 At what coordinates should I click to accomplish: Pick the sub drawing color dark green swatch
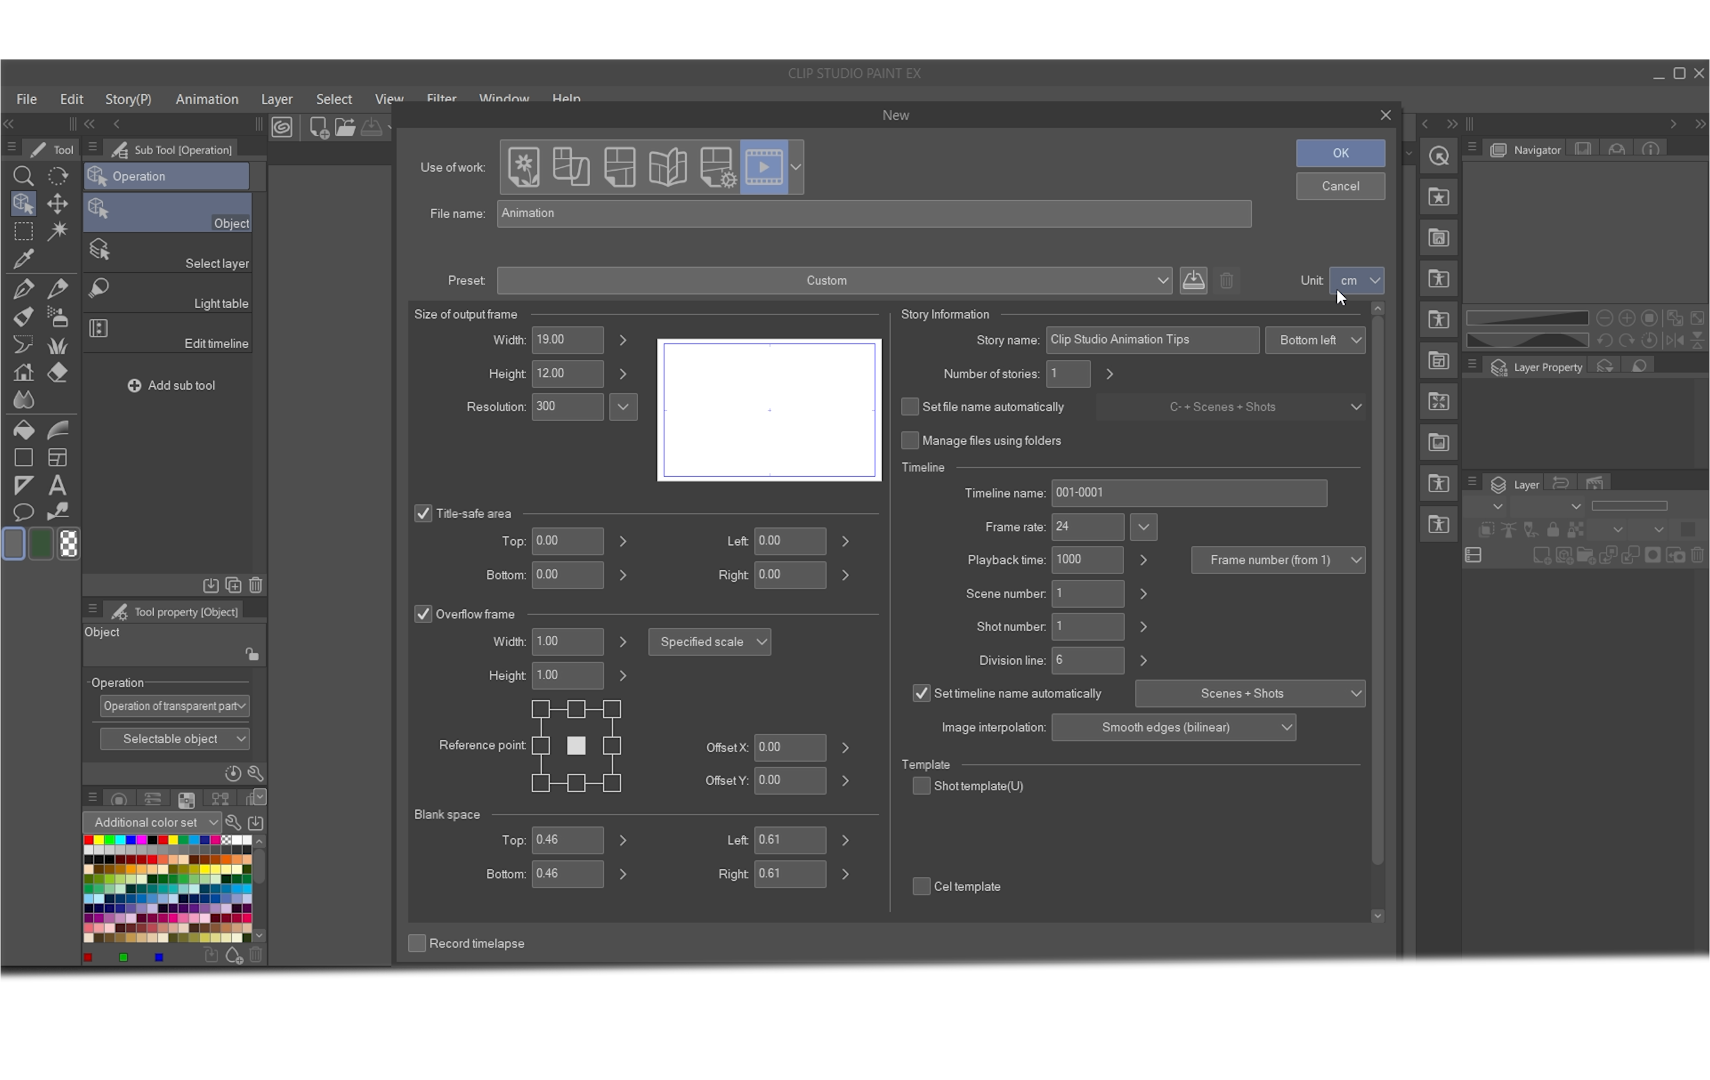point(41,544)
